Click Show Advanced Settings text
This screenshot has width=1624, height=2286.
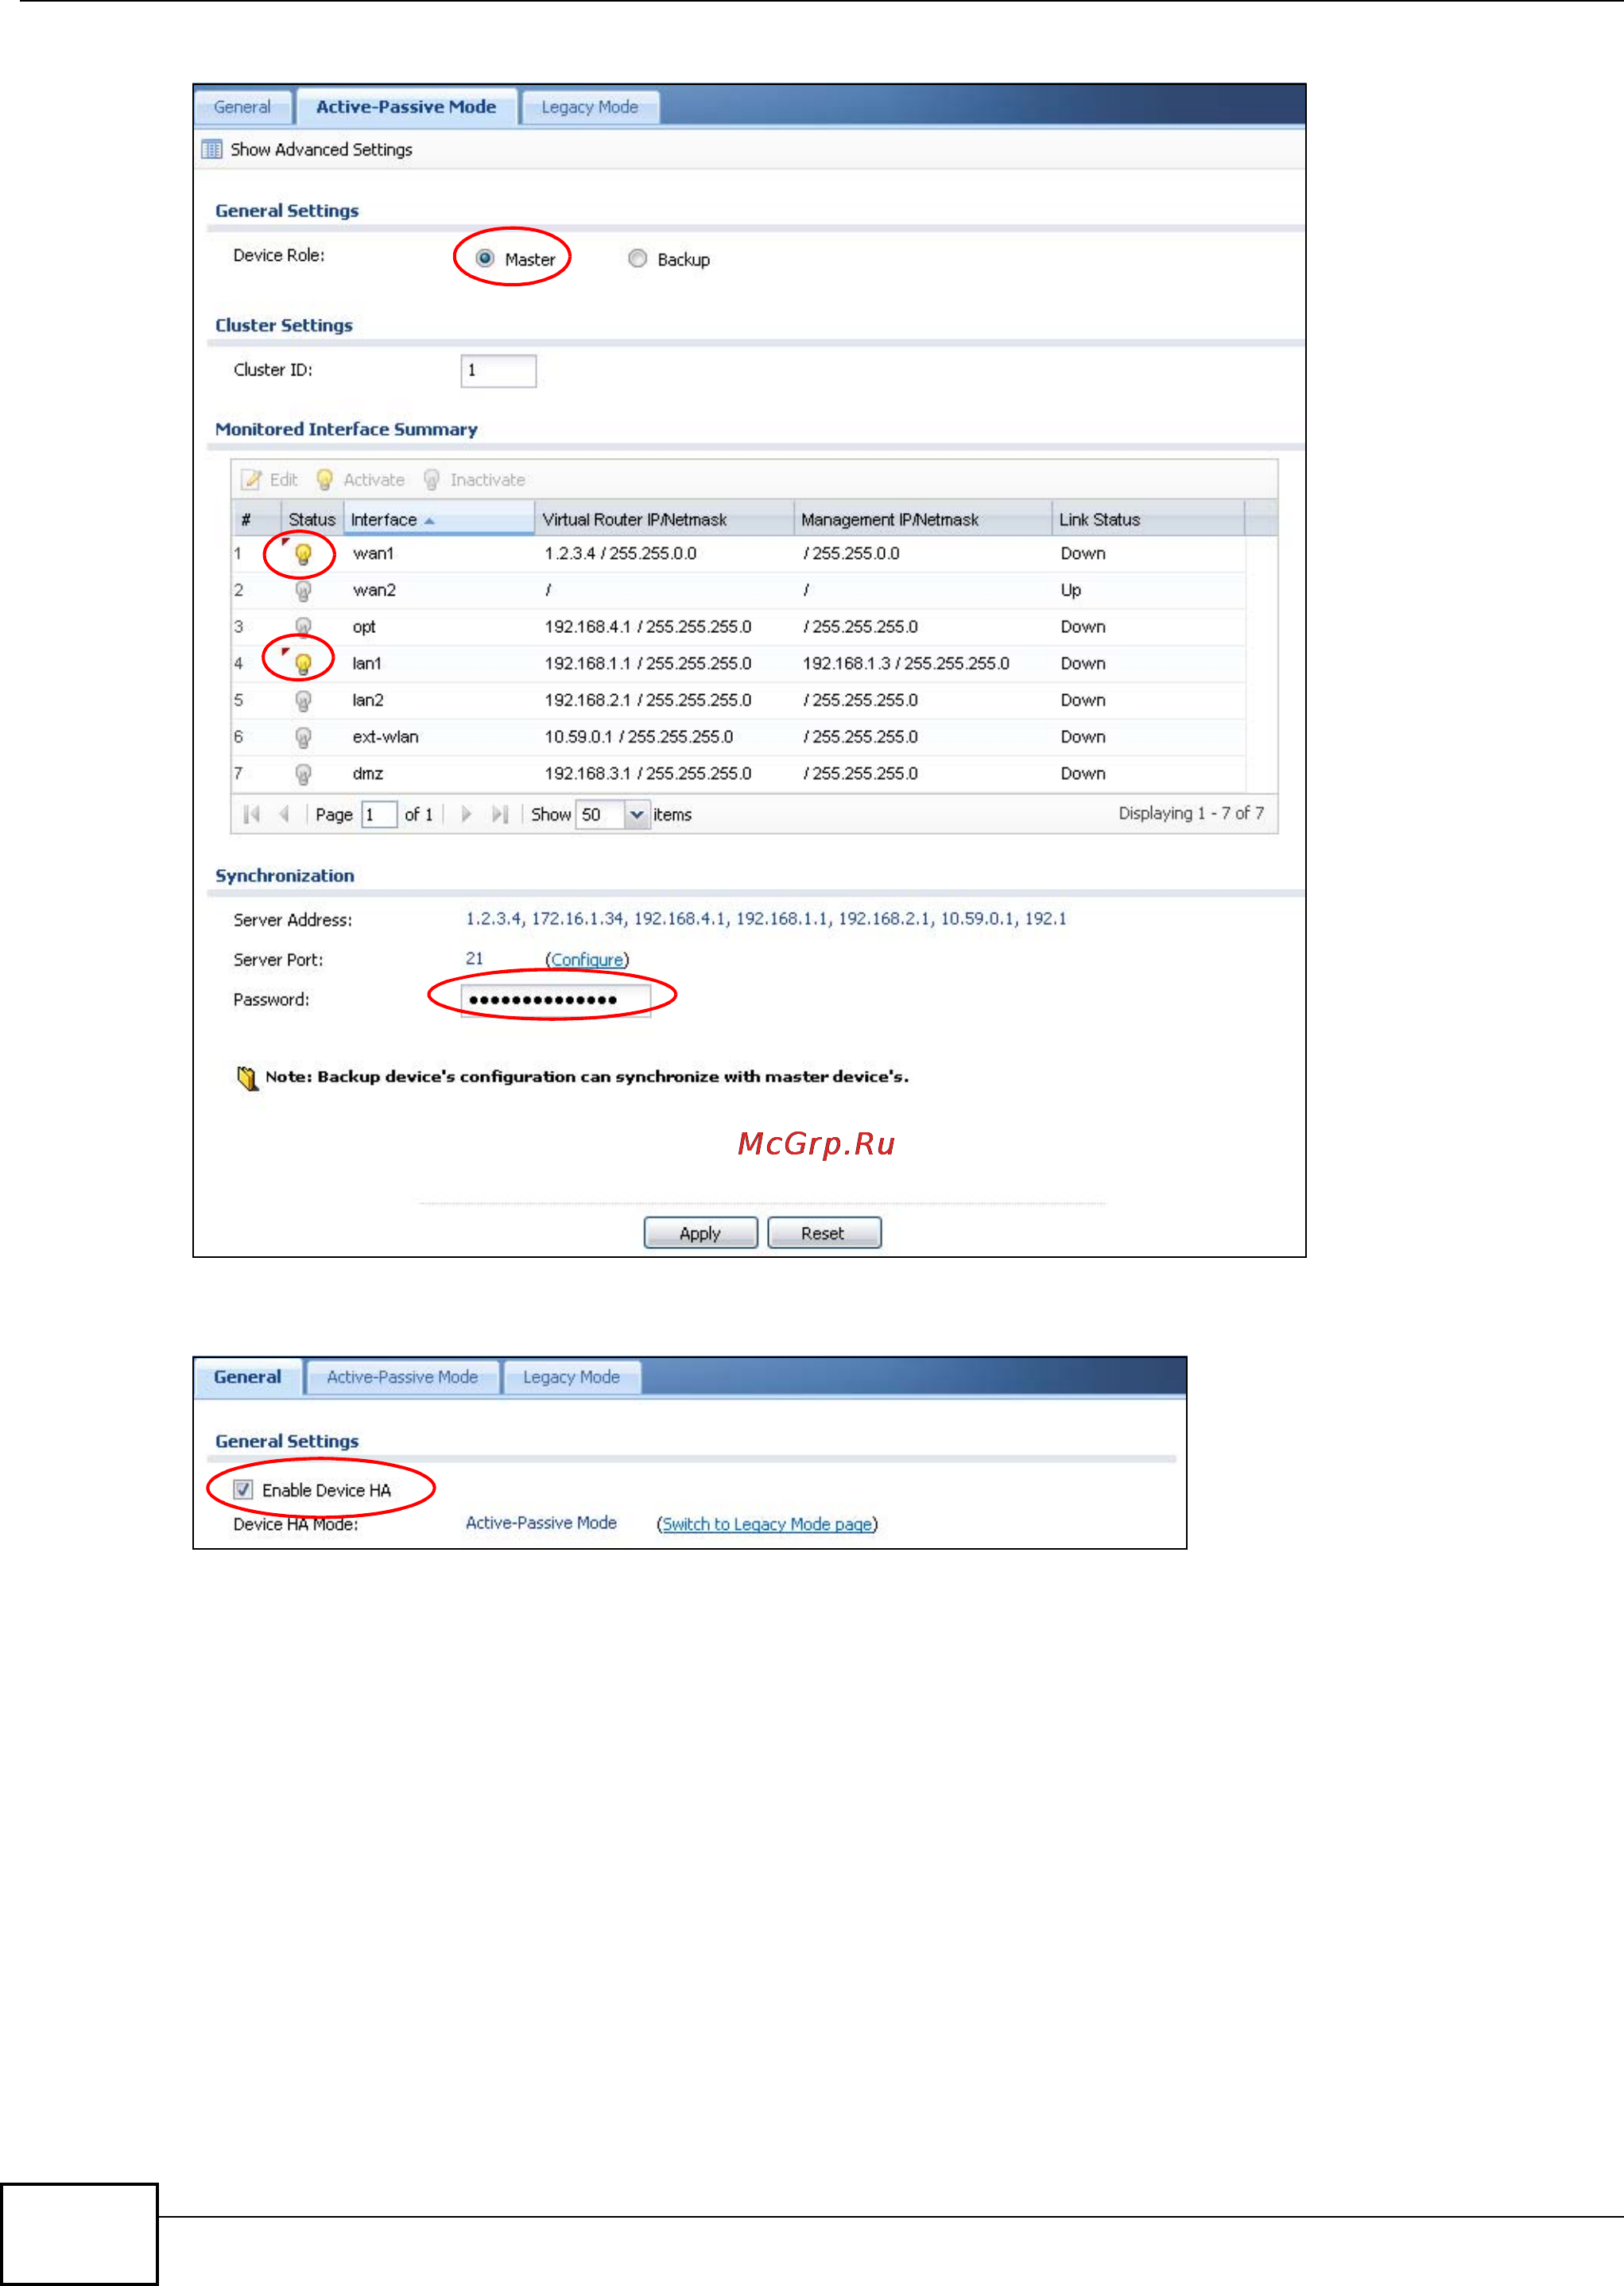(321, 149)
